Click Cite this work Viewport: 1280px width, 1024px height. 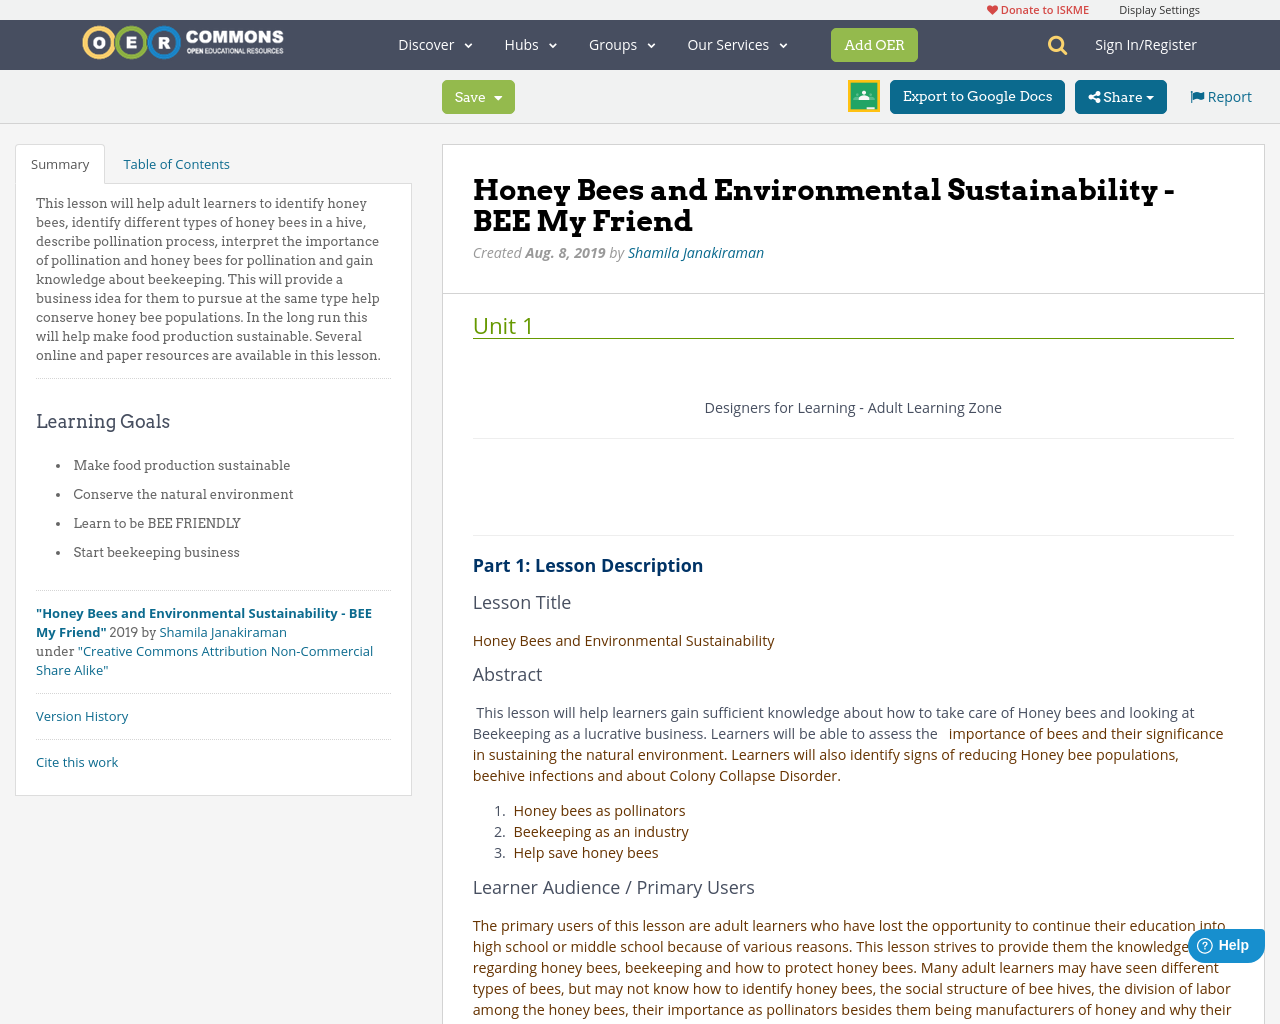(x=77, y=761)
